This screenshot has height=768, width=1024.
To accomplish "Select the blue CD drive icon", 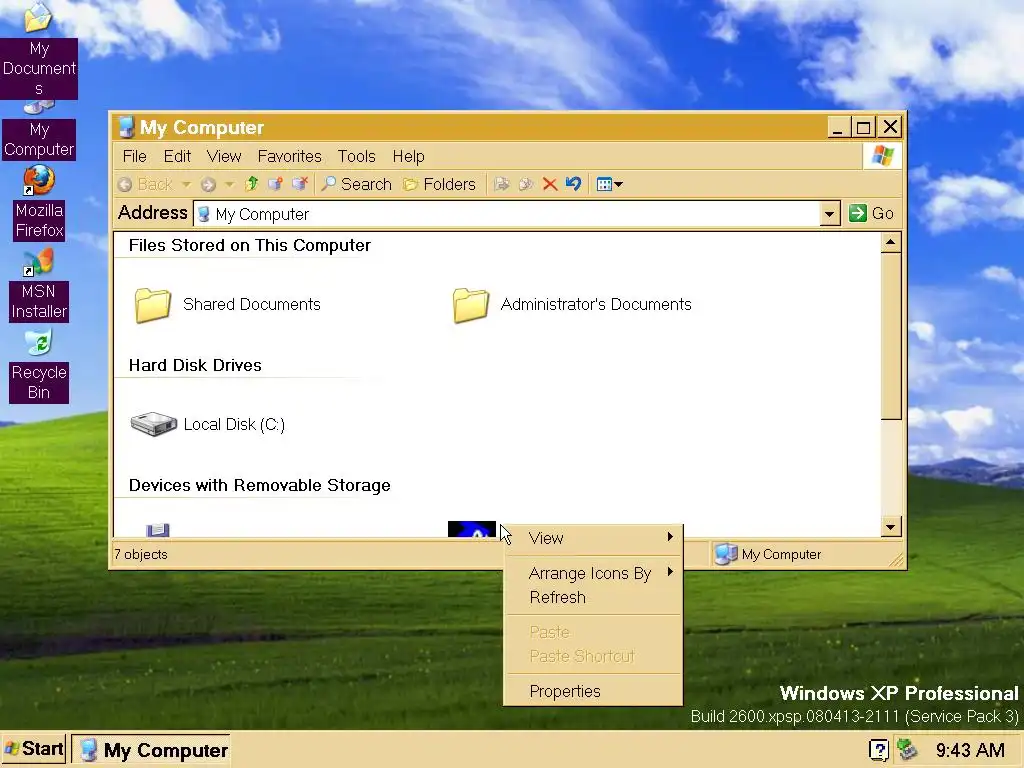I will pos(472,529).
